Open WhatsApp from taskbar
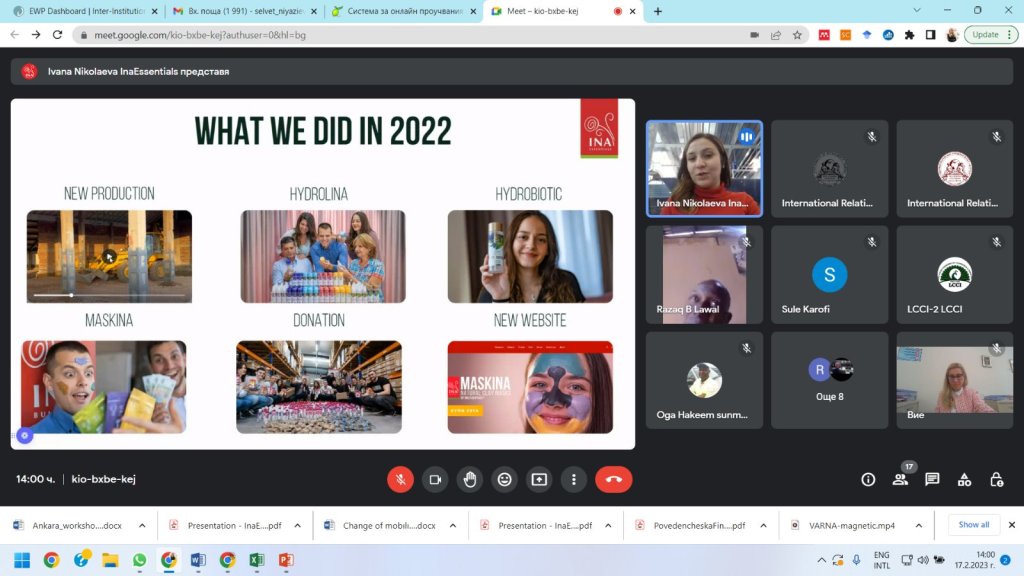Screen dimensions: 1024x576 click(139, 560)
